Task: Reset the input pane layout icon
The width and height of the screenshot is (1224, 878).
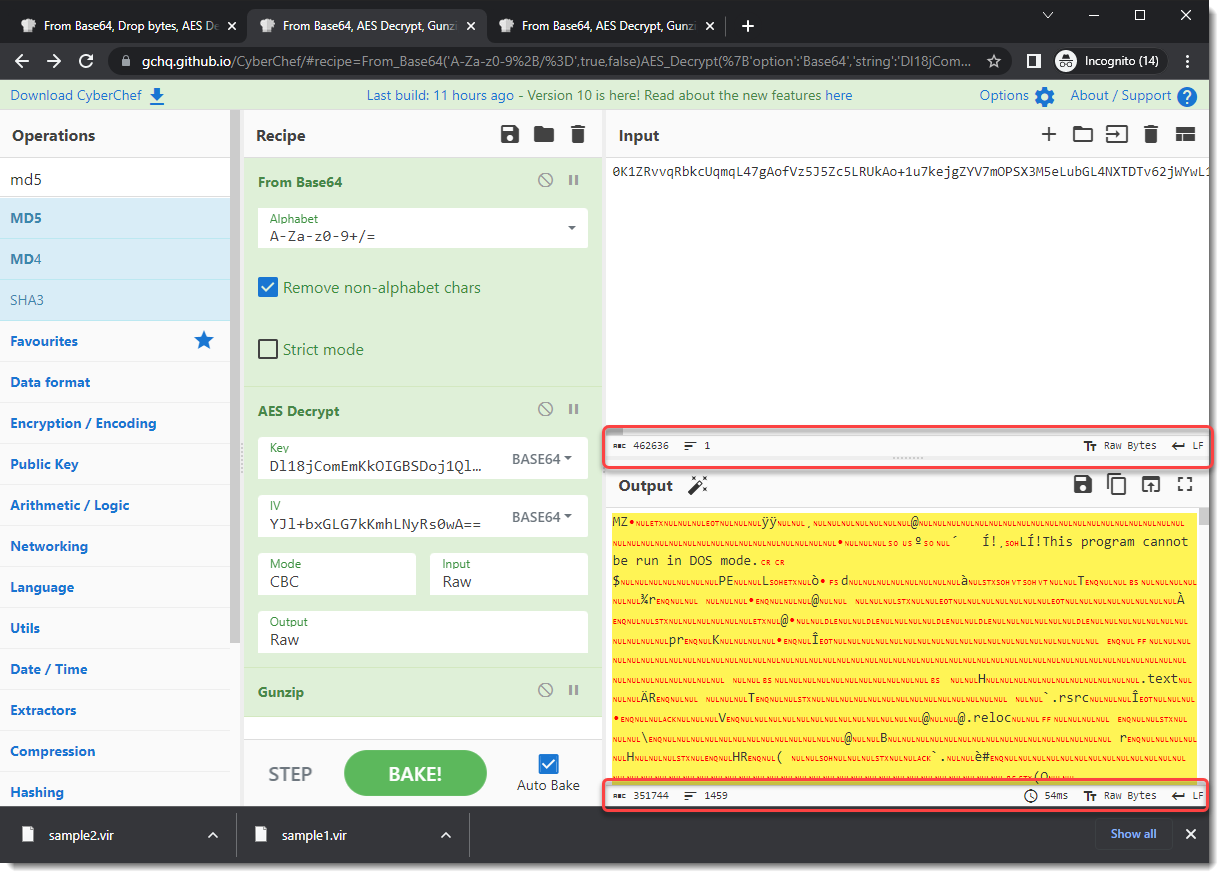Action: pyautogui.click(x=1185, y=135)
